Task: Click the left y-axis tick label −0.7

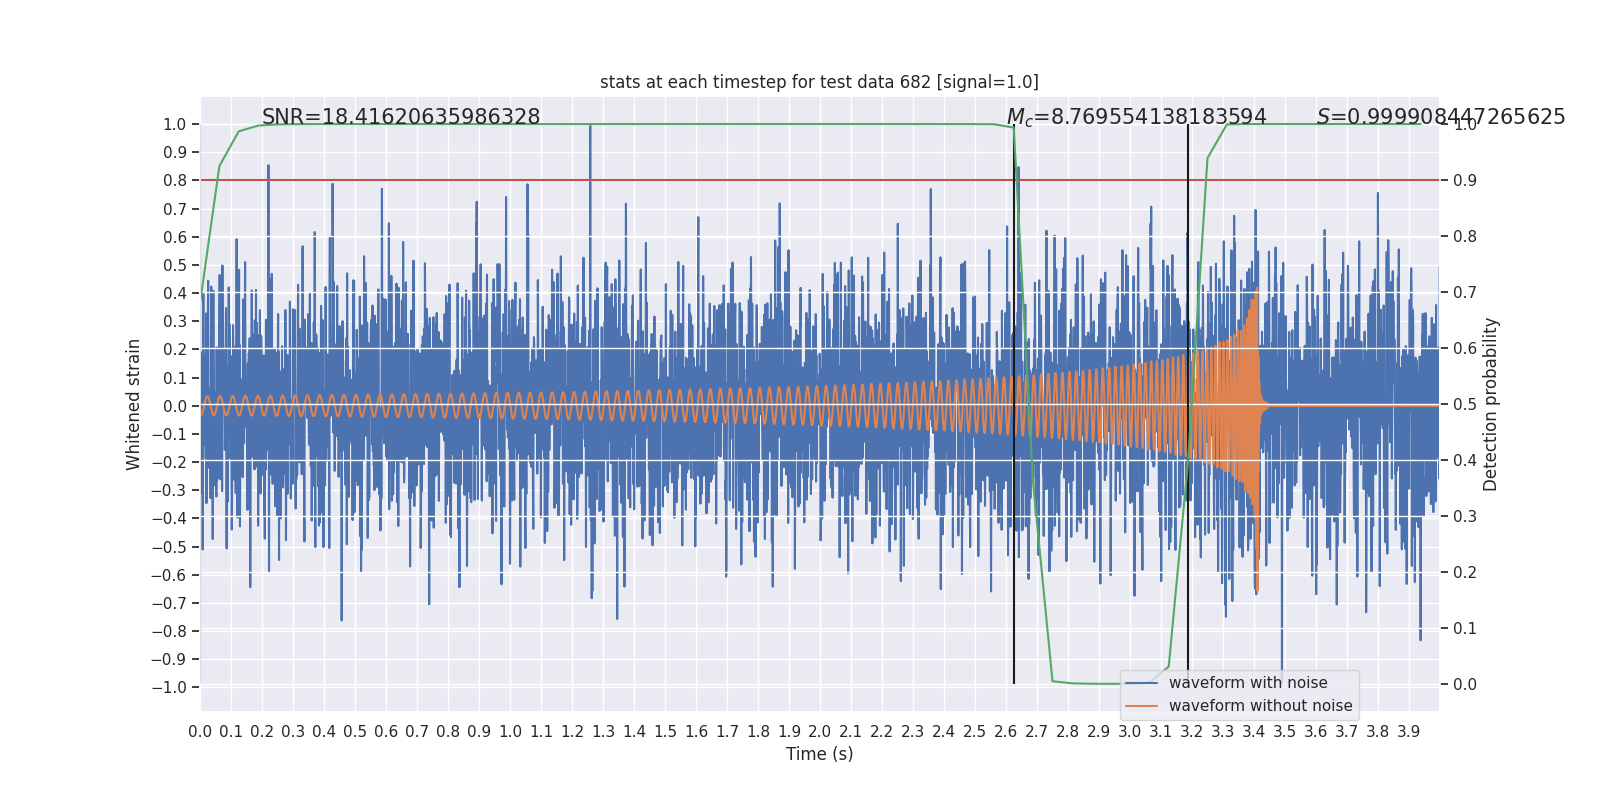Action: [x=169, y=603]
